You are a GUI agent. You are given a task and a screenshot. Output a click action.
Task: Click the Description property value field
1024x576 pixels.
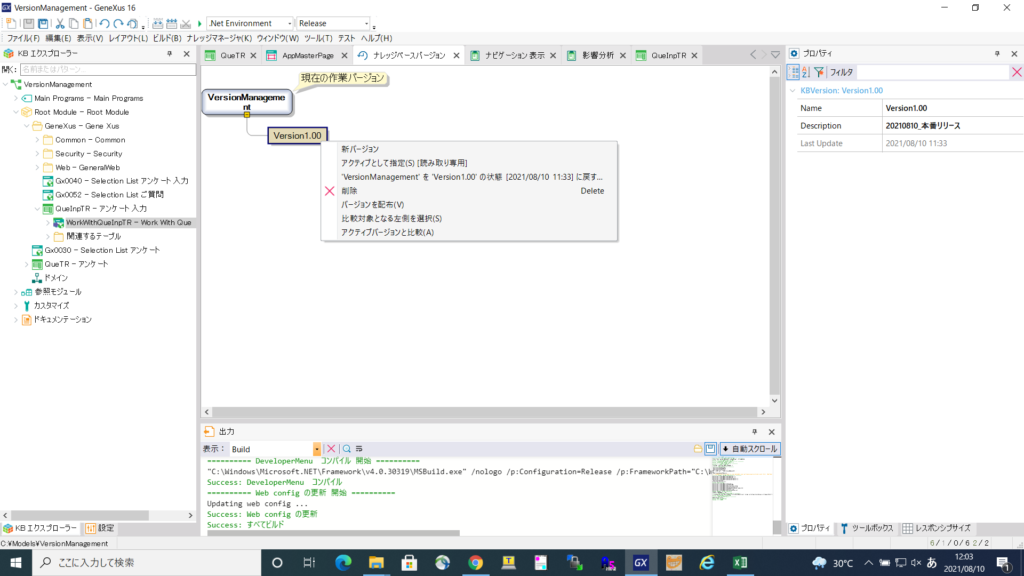tap(952, 126)
